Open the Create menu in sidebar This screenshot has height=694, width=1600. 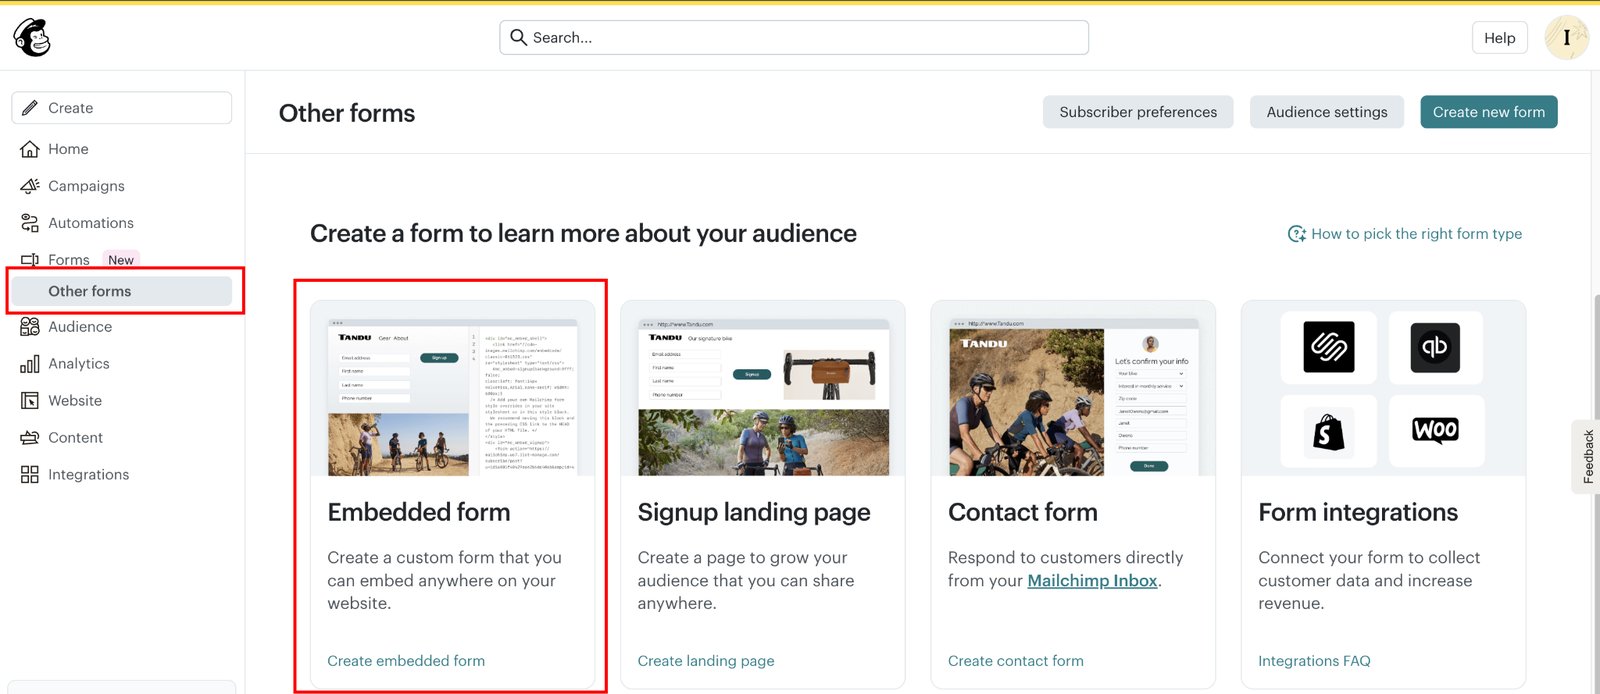(122, 108)
